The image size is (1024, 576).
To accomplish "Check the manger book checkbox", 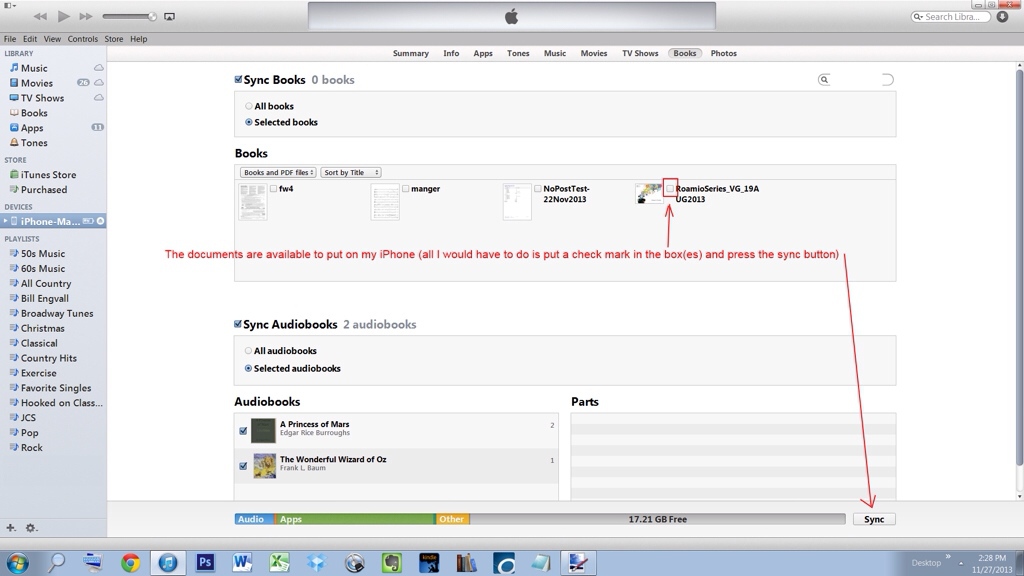I will coord(406,189).
